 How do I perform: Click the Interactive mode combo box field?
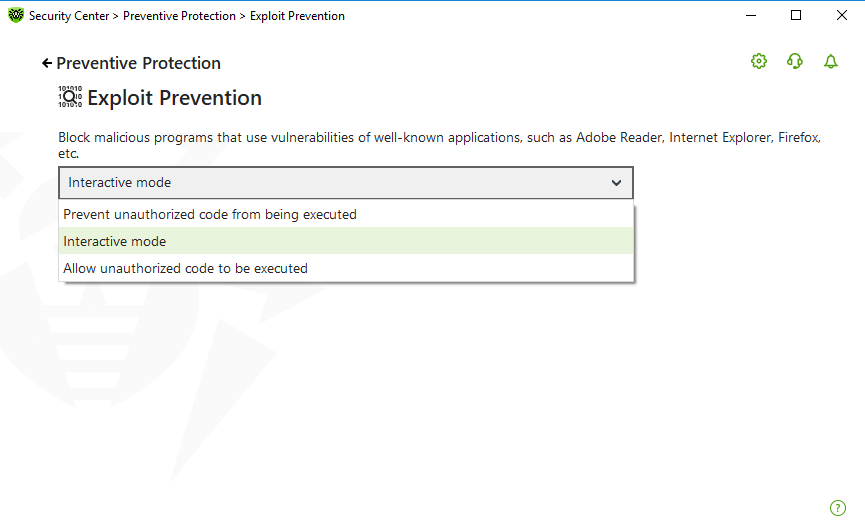tap(346, 183)
